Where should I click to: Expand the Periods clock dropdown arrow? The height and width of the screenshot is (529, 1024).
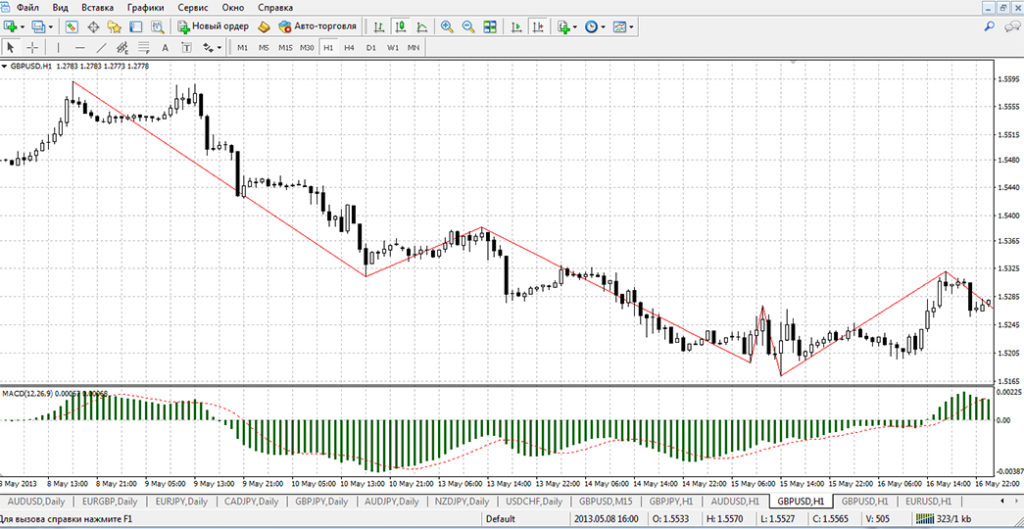(x=603, y=27)
